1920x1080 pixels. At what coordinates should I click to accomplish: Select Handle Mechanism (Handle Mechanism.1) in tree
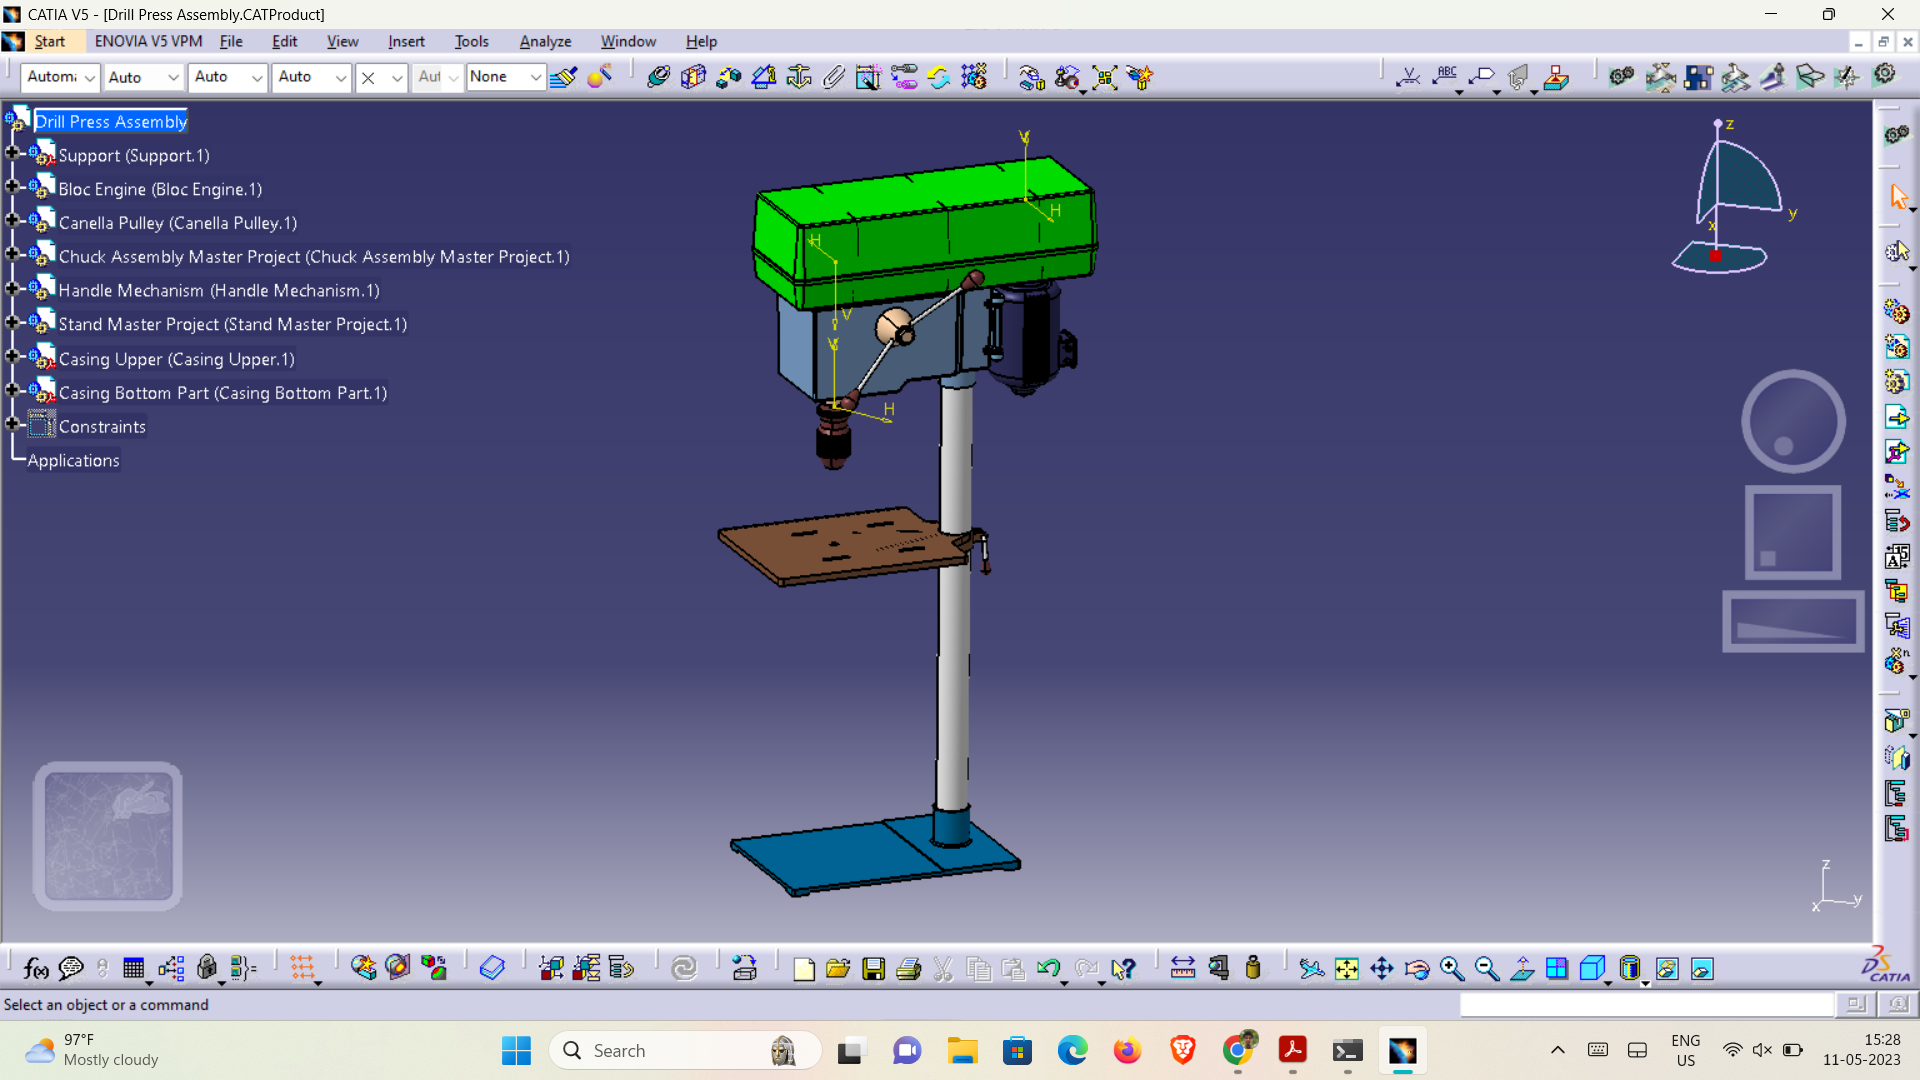click(x=218, y=290)
